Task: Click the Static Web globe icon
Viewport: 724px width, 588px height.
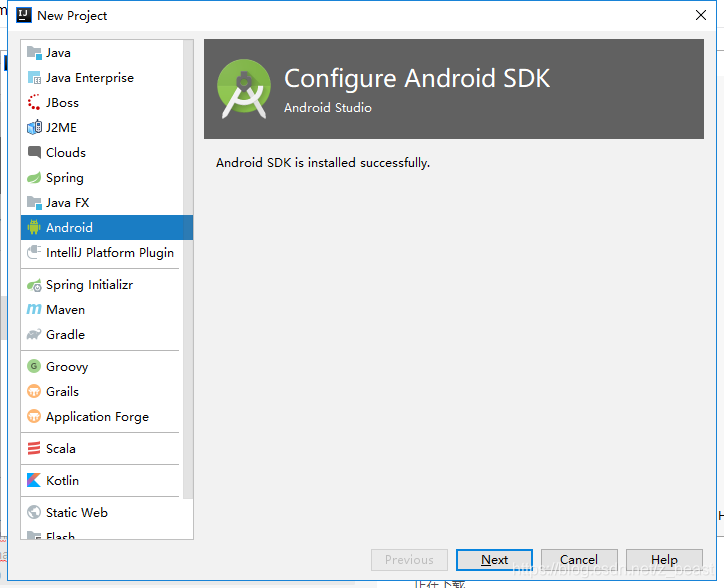Action: click(34, 512)
